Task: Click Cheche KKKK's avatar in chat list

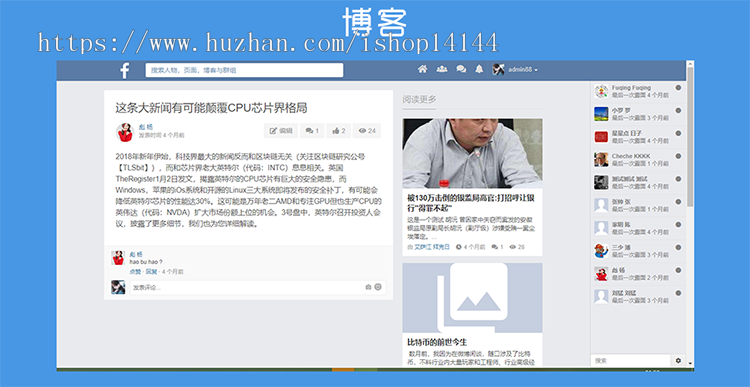Action: point(601,160)
